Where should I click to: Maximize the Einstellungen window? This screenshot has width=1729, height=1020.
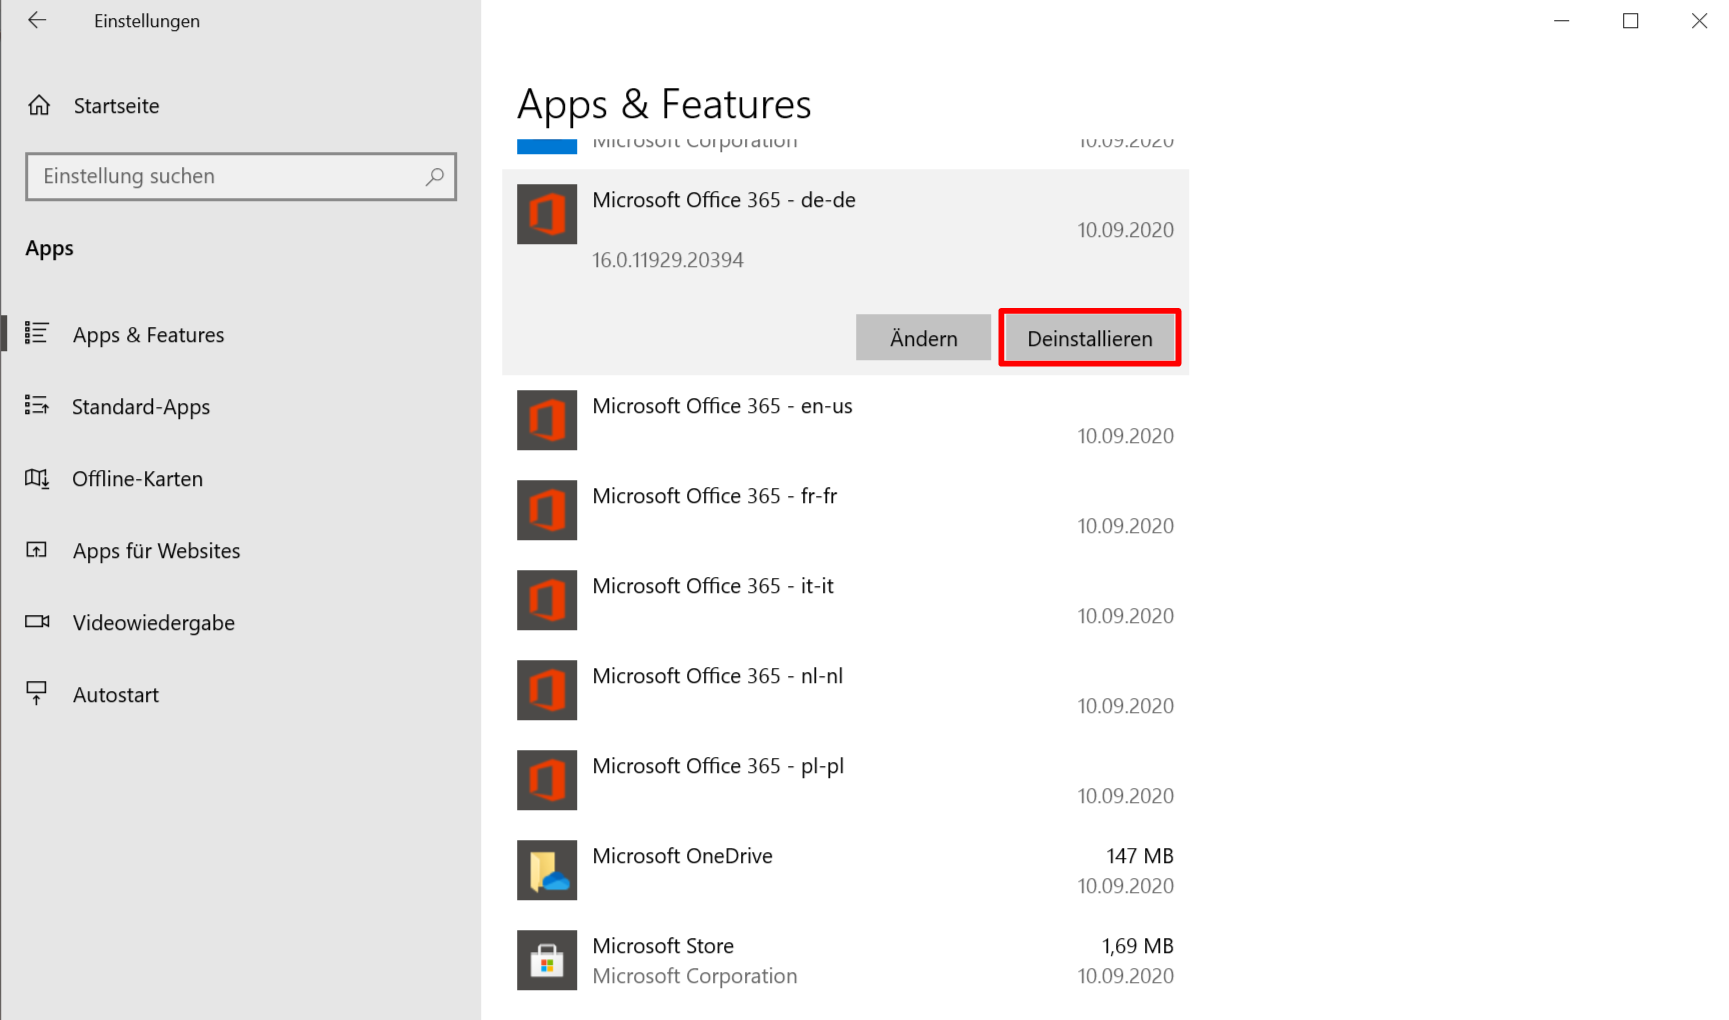coord(1630,21)
